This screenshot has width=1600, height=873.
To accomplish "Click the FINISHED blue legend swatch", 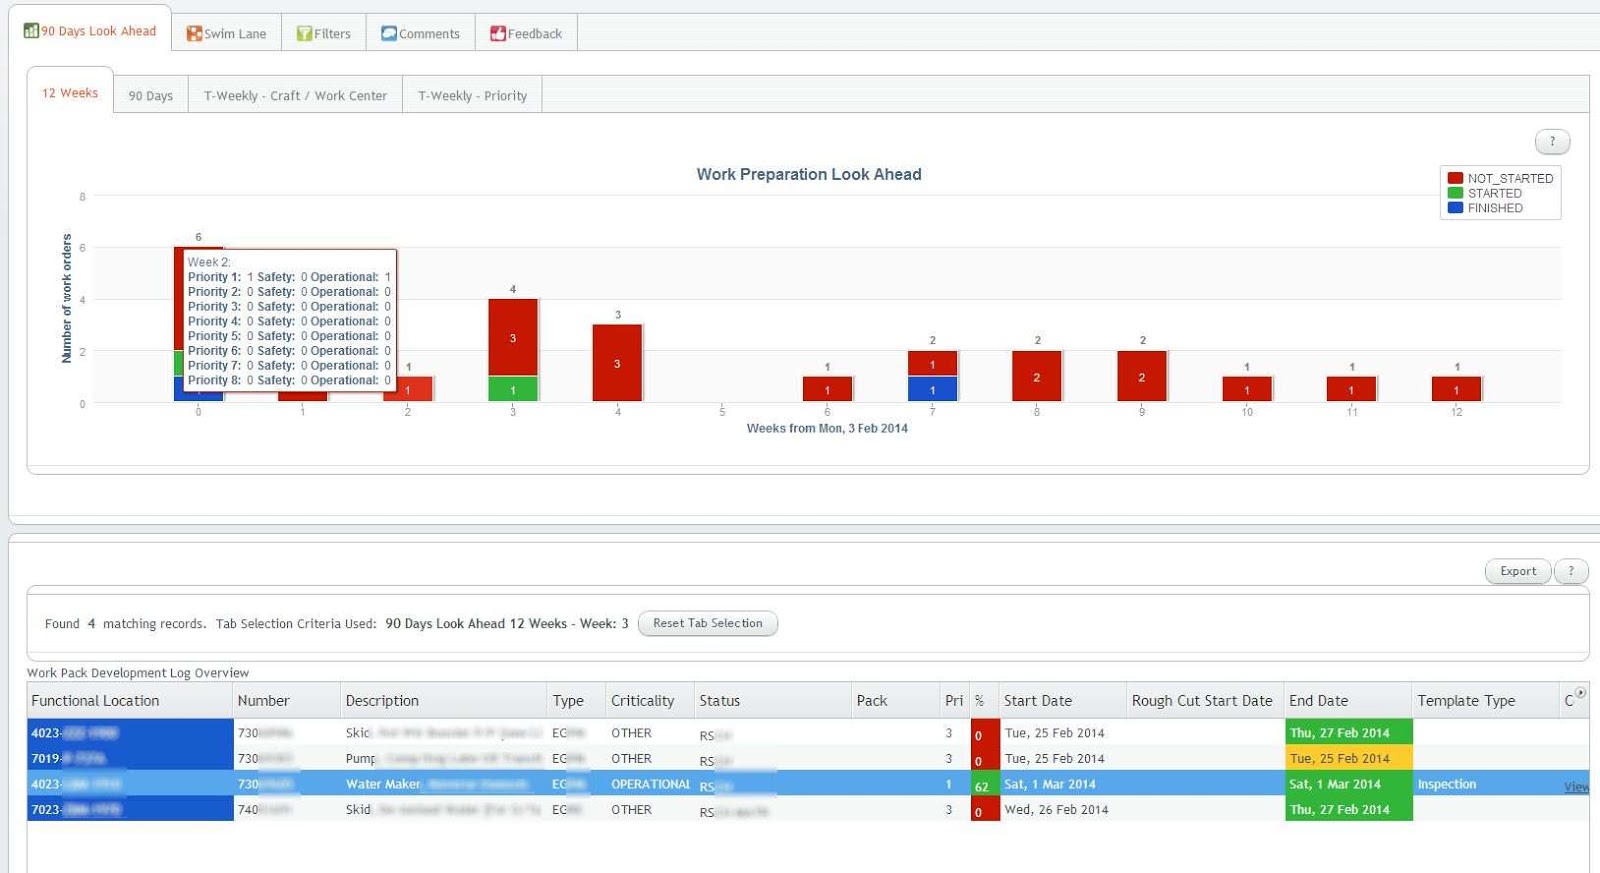I will pos(1455,208).
